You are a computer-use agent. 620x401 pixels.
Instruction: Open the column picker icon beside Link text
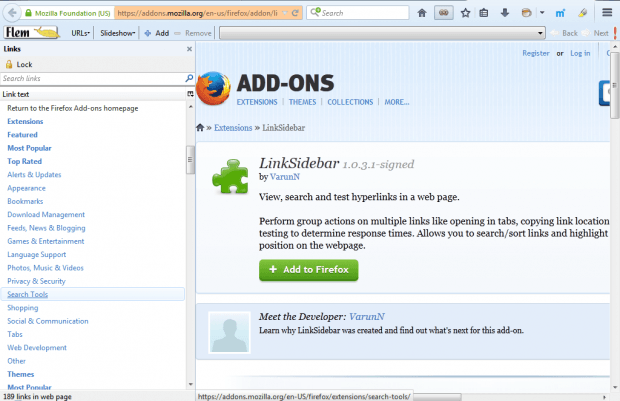point(190,94)
